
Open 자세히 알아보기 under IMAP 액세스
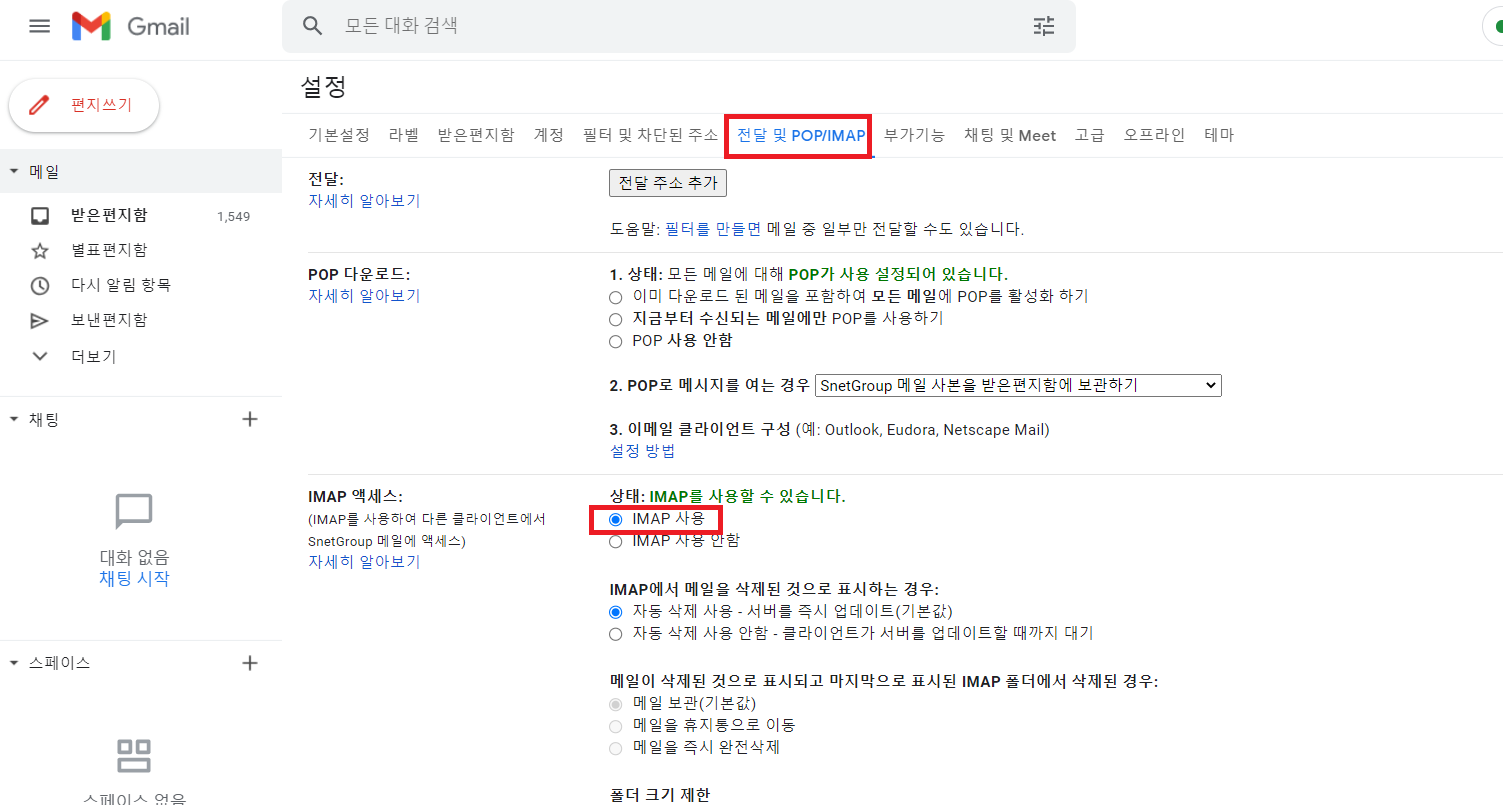point(364,562)
